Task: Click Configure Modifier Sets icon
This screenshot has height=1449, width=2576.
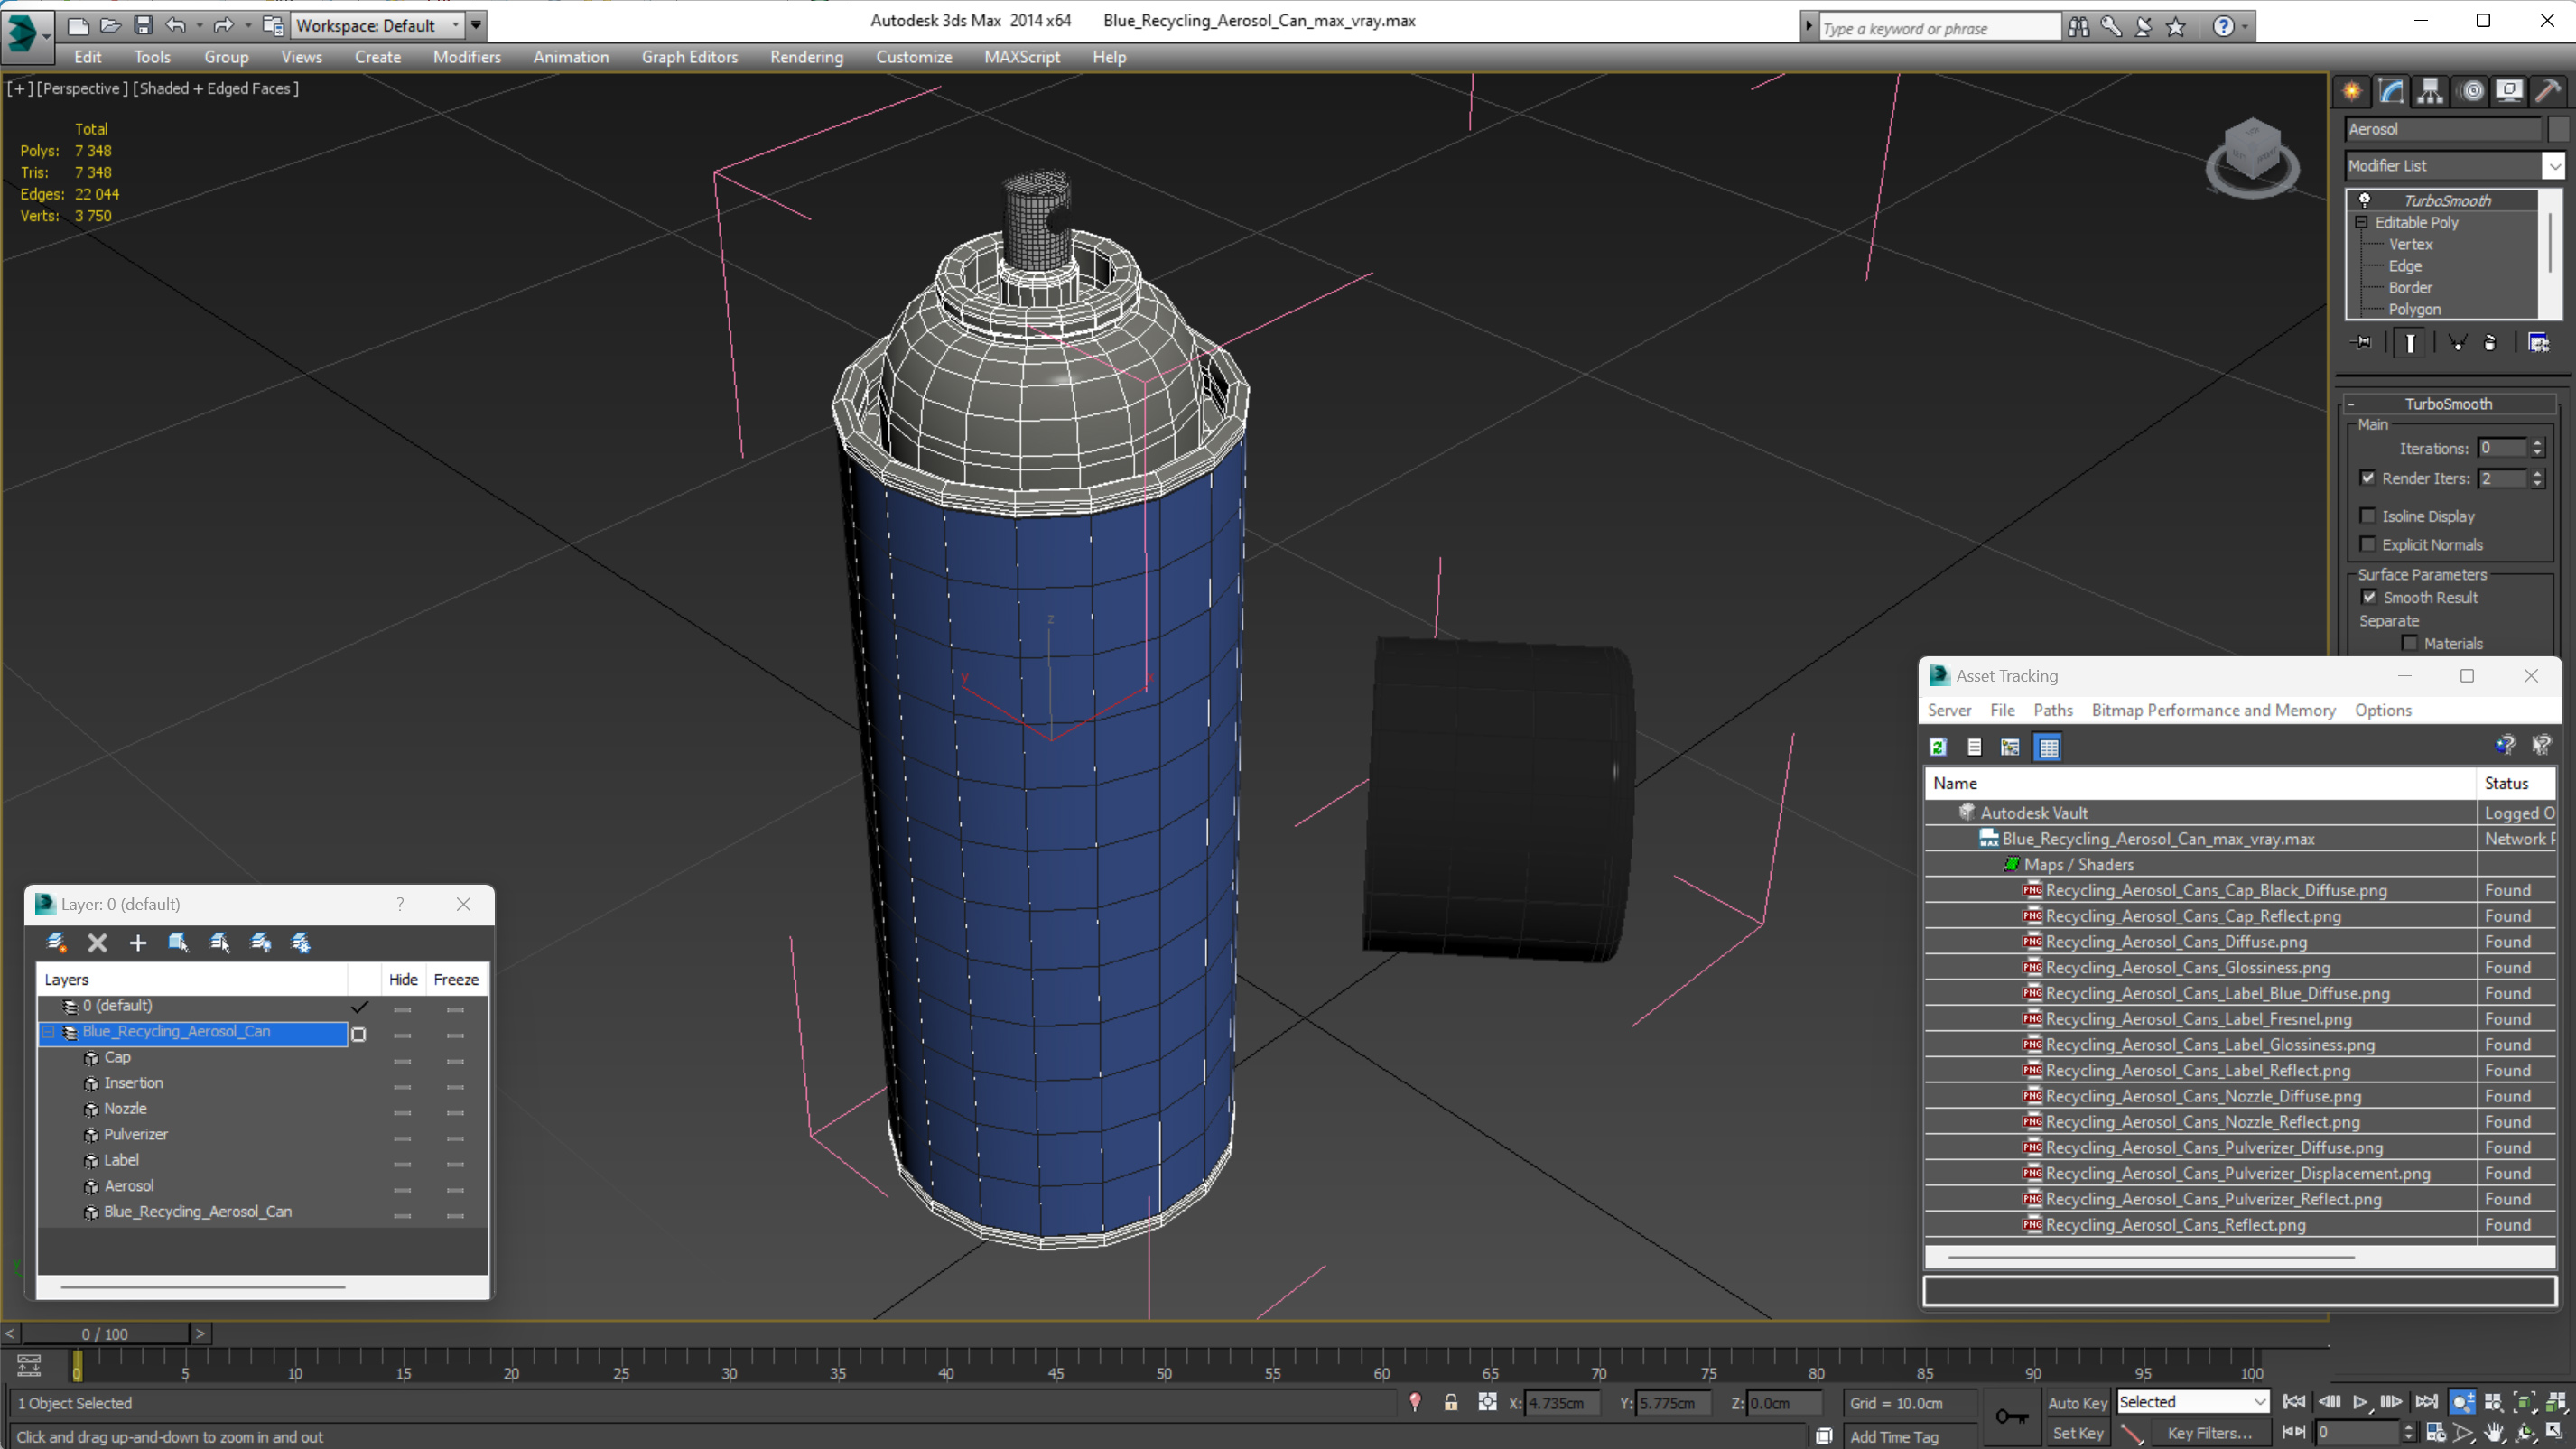Action: [2538, 343]
